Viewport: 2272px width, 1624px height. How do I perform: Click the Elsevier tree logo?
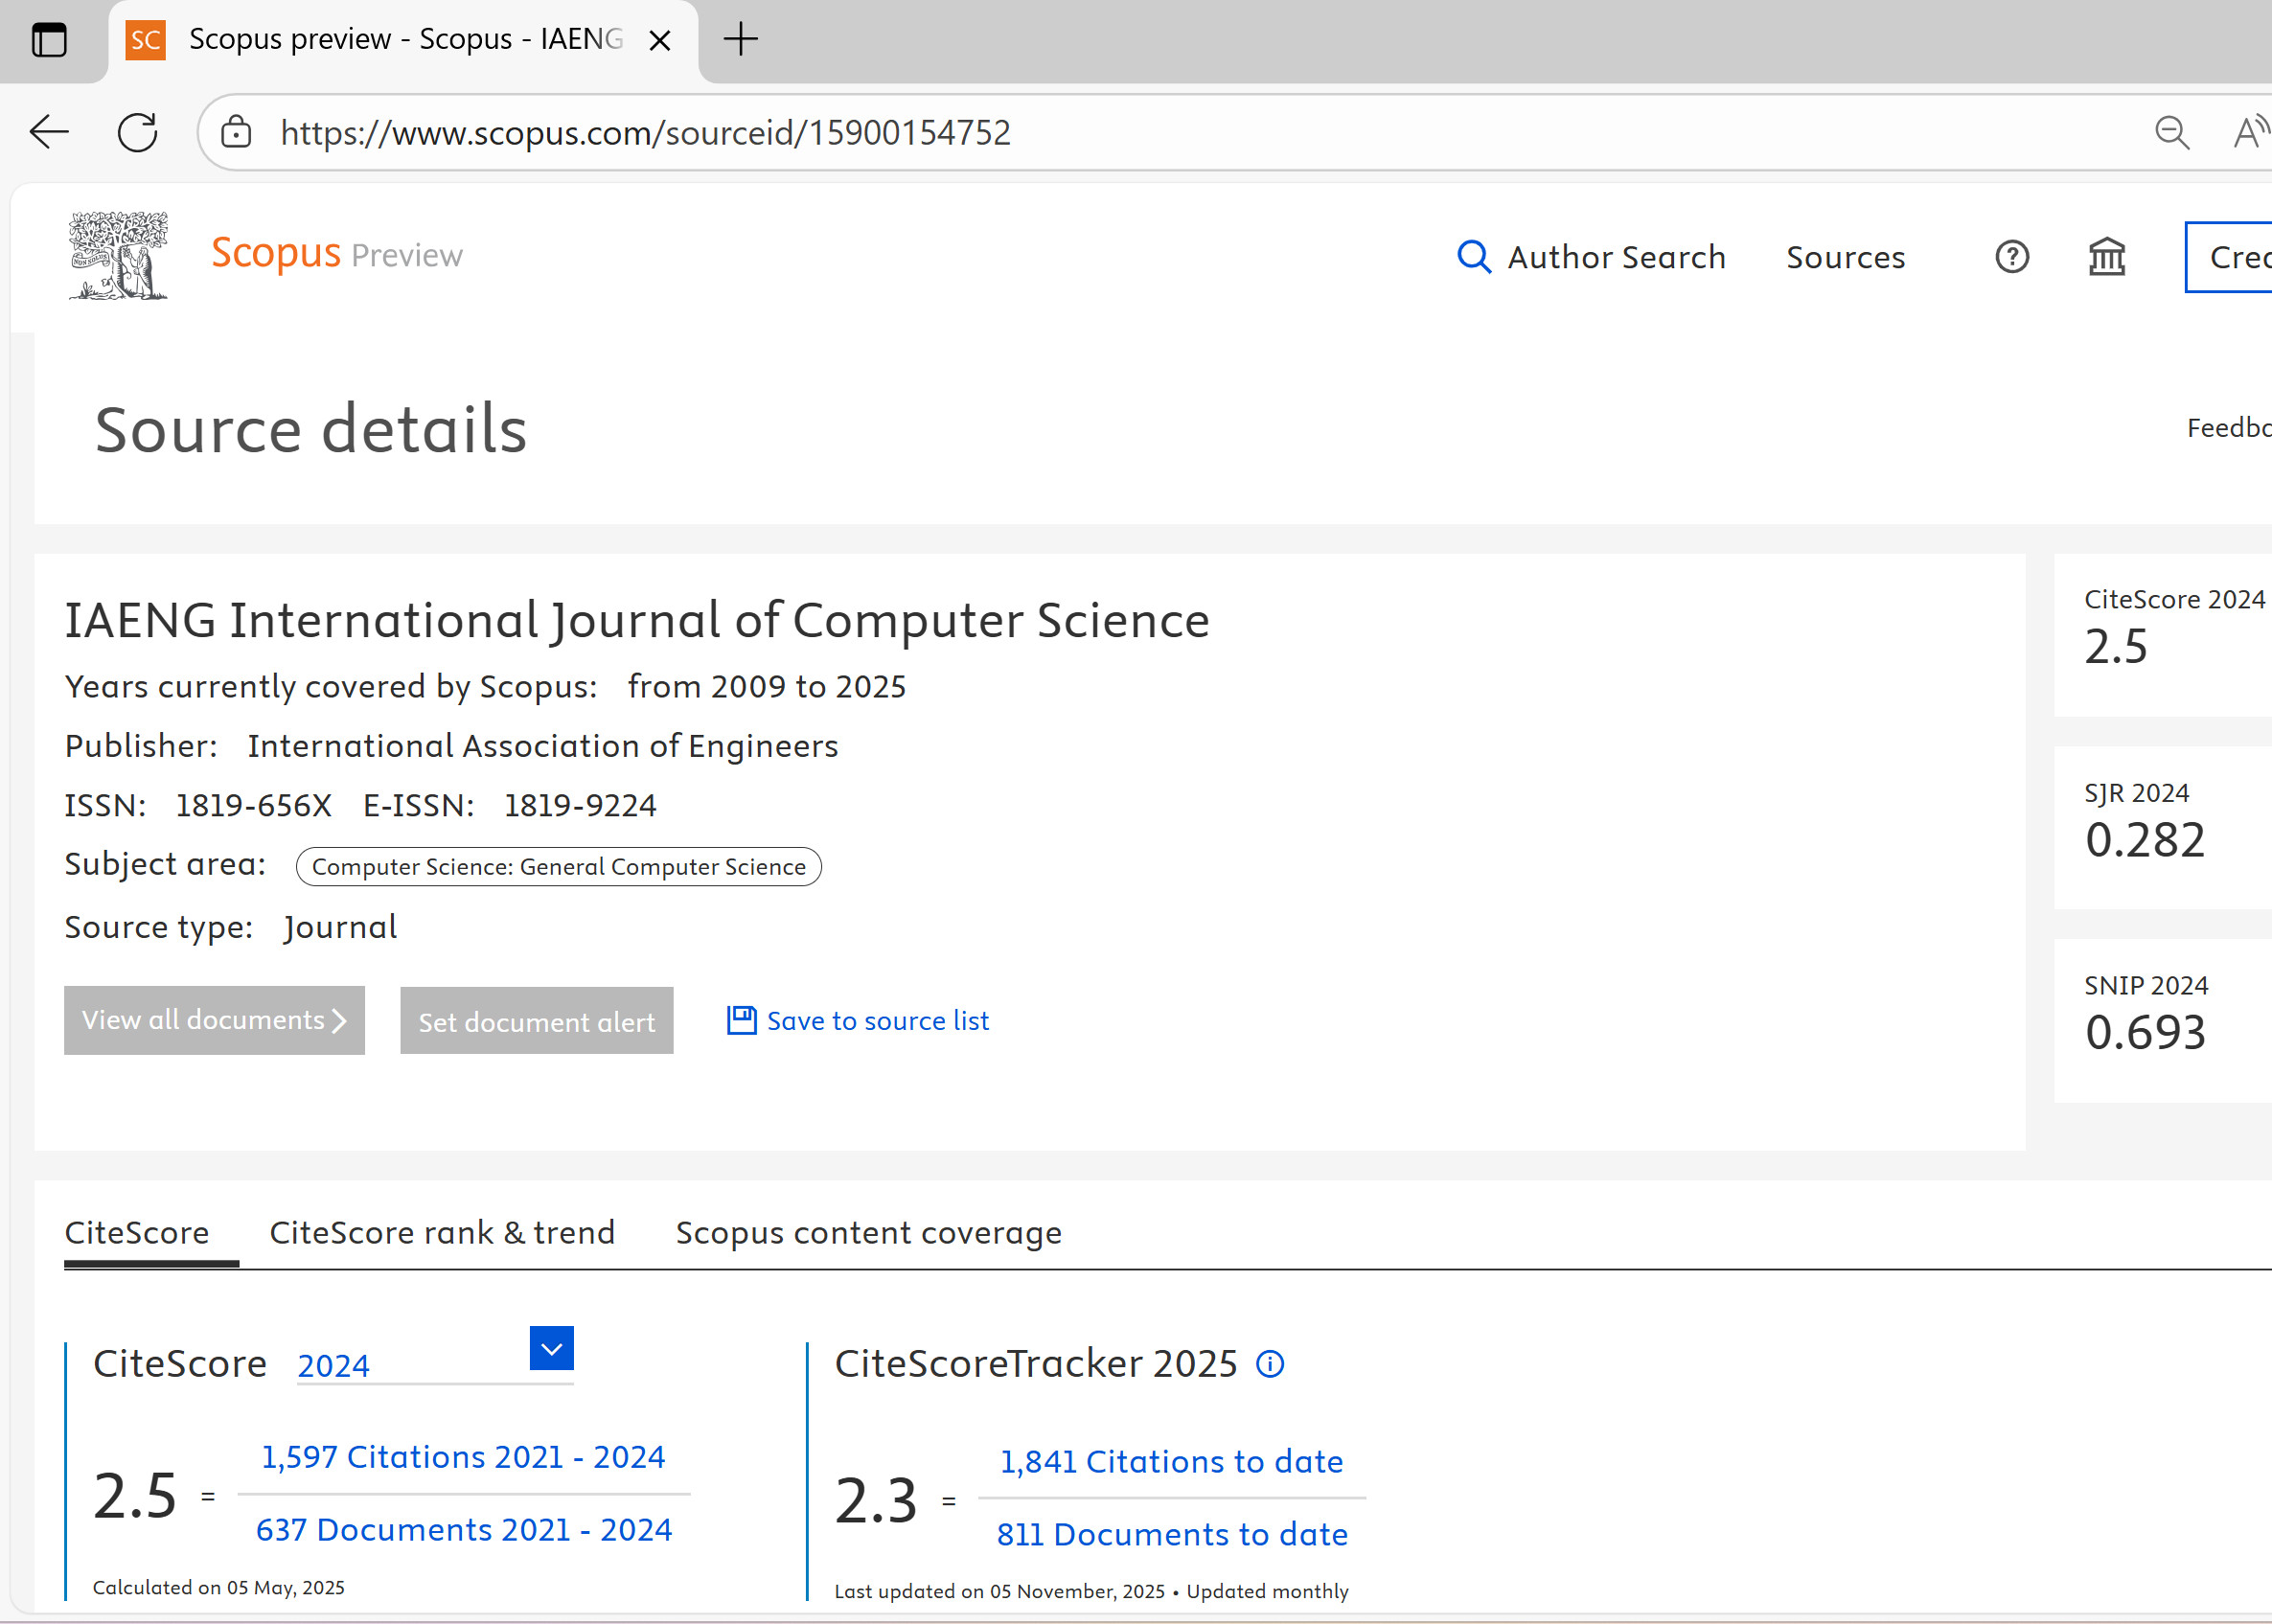(x=118, y=256)
